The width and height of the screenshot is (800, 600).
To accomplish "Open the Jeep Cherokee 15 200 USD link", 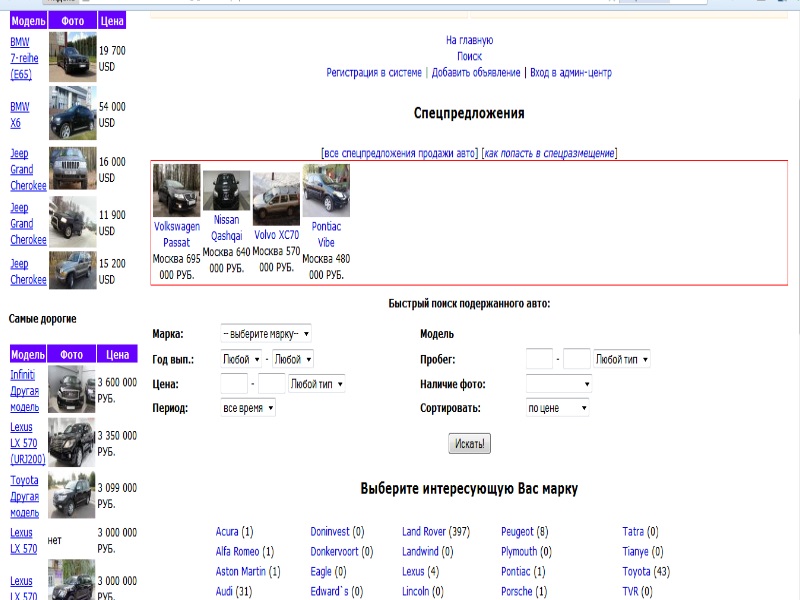I will pyautogui.click(x=28, y=272).
